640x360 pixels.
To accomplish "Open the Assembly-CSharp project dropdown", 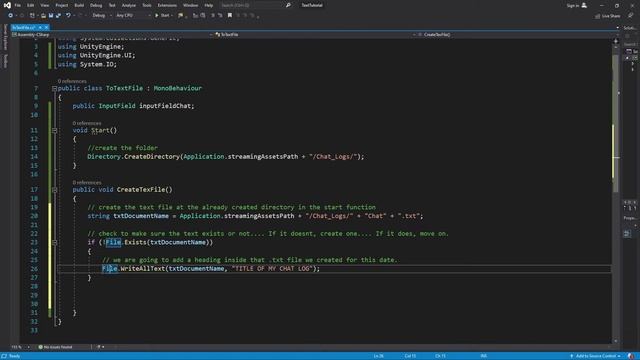I will [112, 35].
